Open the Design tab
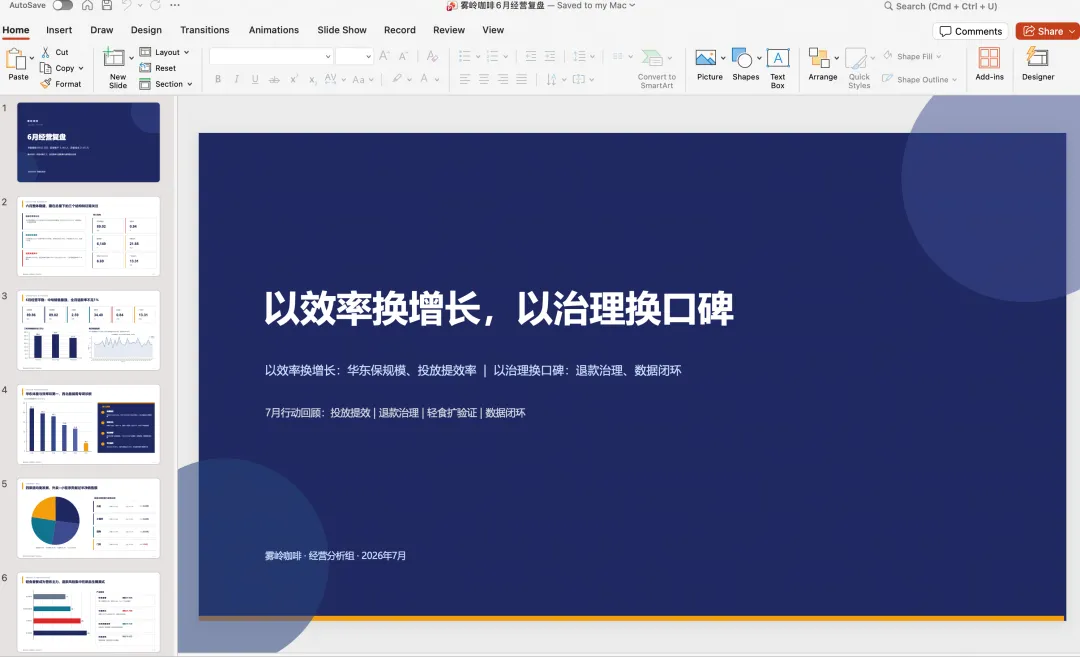Image resolution: width=1080 pixels, height=657 pixels. [146, 30]
